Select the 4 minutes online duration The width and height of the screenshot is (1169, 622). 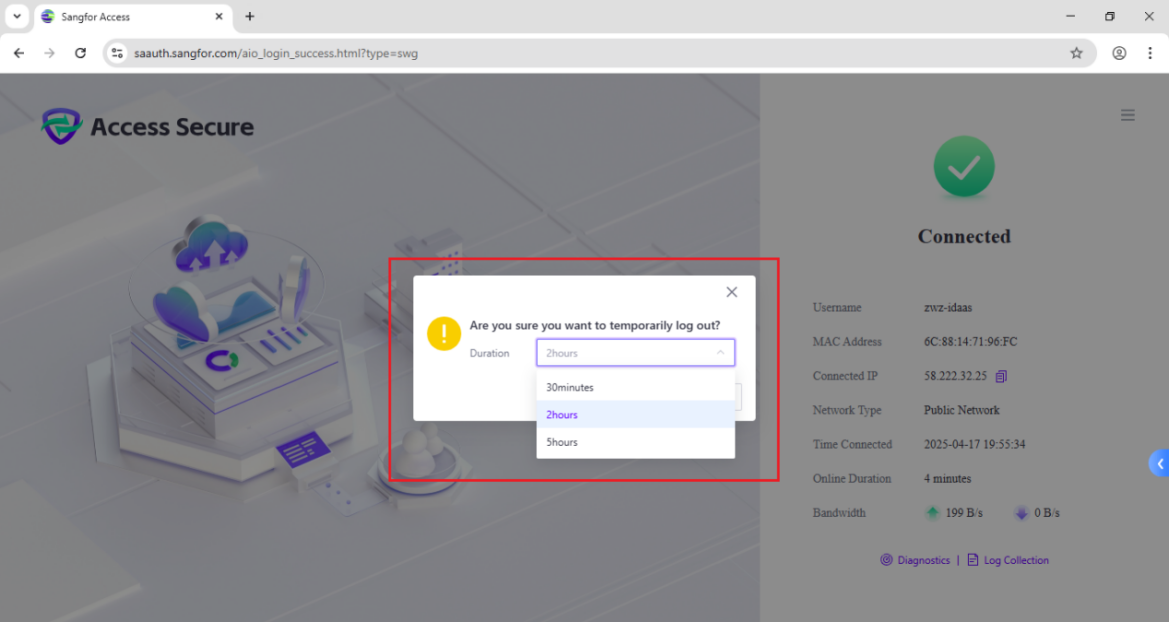[948, 479]
